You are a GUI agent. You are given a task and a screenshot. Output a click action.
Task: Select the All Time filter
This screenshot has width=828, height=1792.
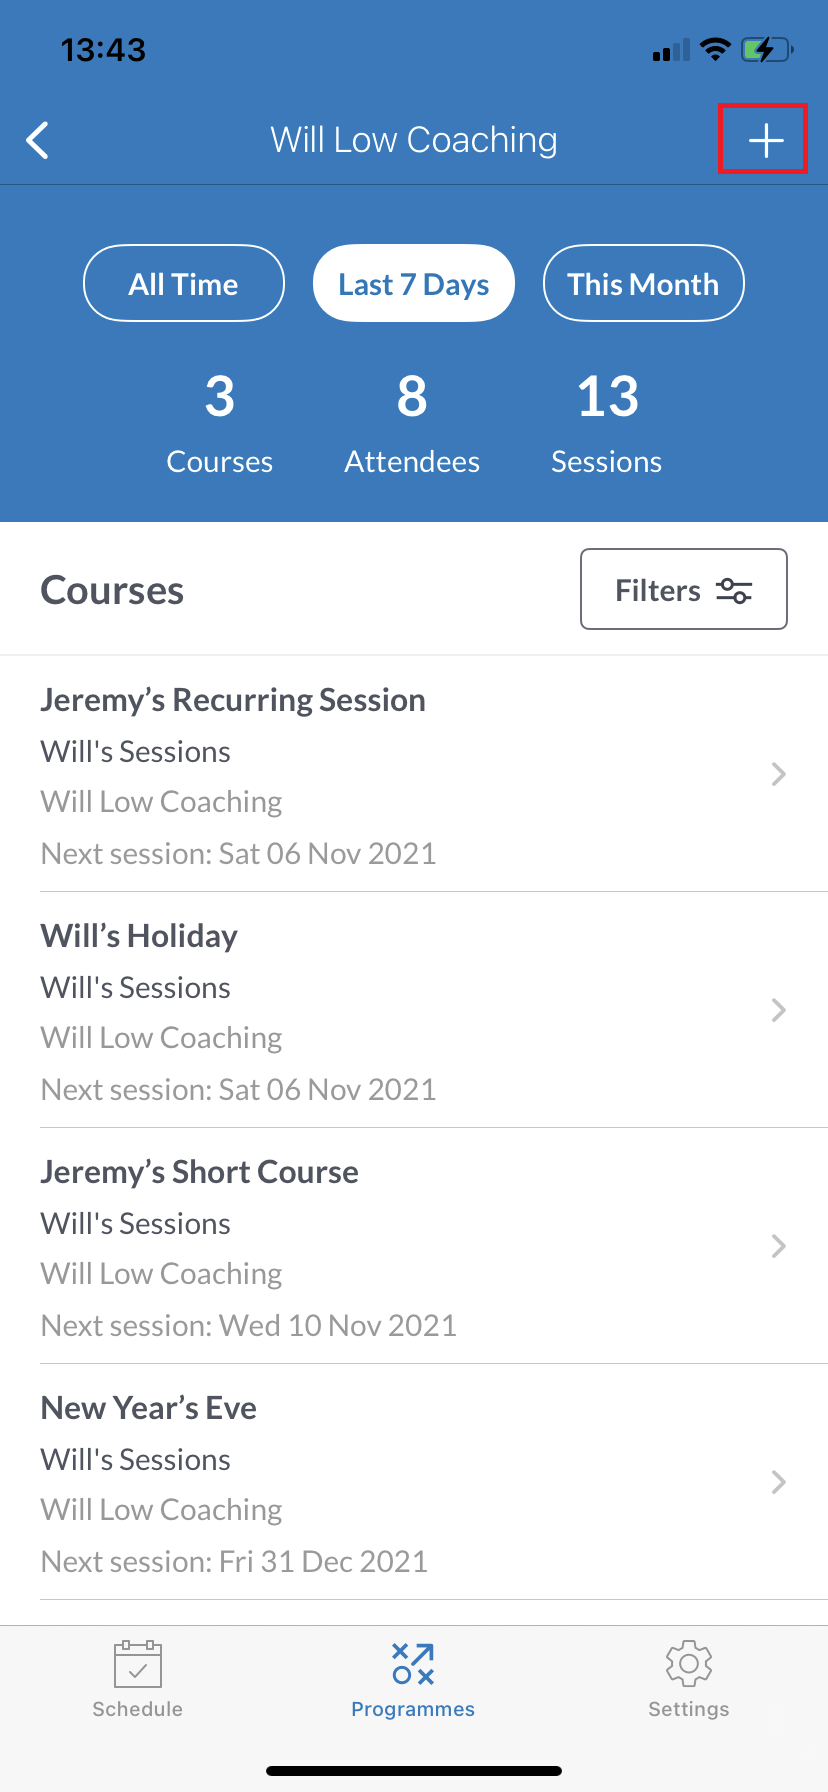[x=184, y=284]
